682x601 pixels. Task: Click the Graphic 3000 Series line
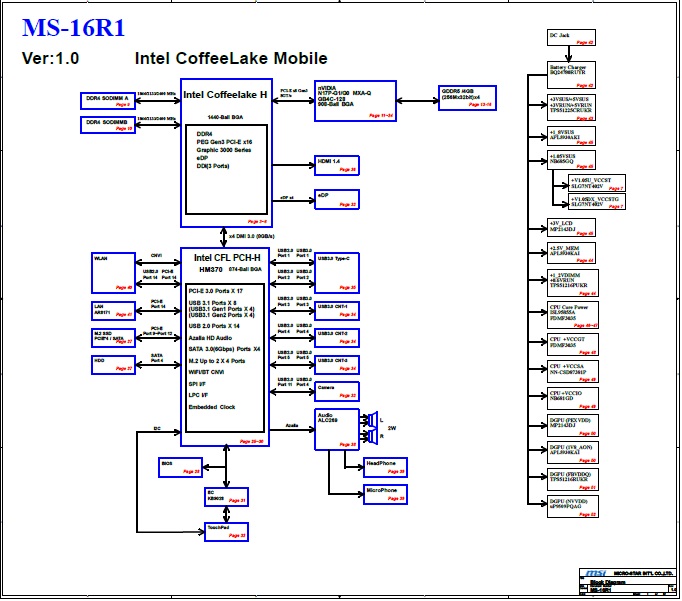tap(224, 150)
